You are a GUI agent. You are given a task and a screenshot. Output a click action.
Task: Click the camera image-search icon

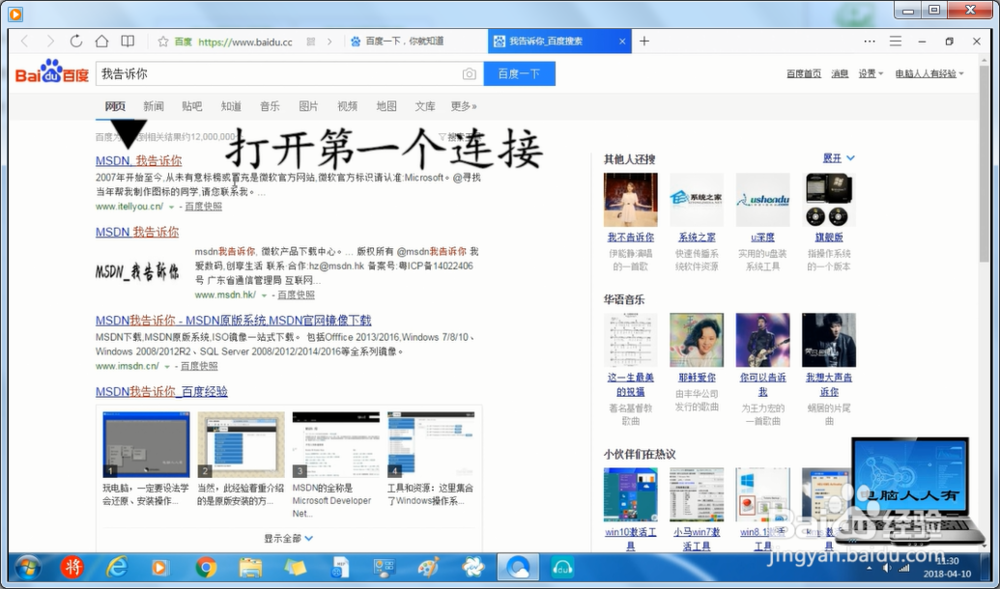tap(469, 74)
